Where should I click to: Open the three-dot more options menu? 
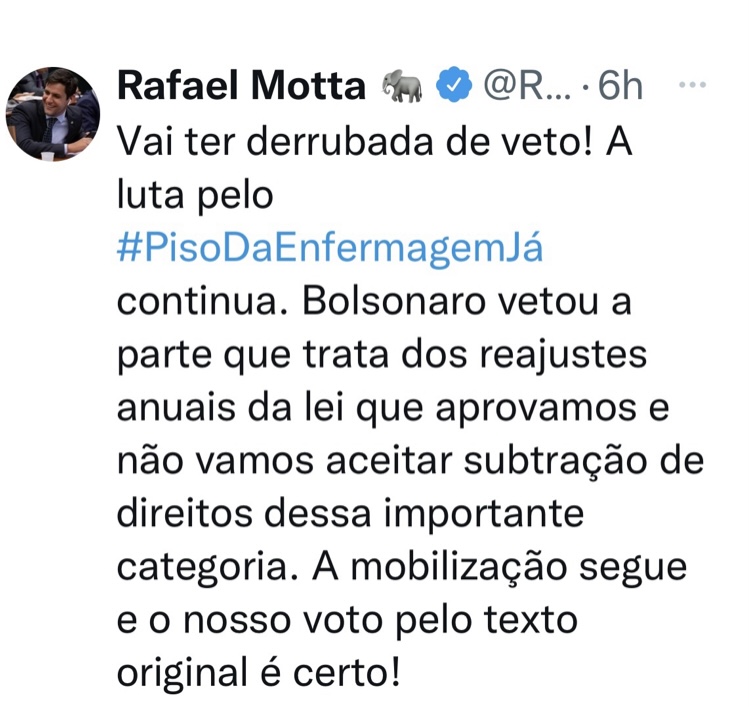click(x=692, y=85)
